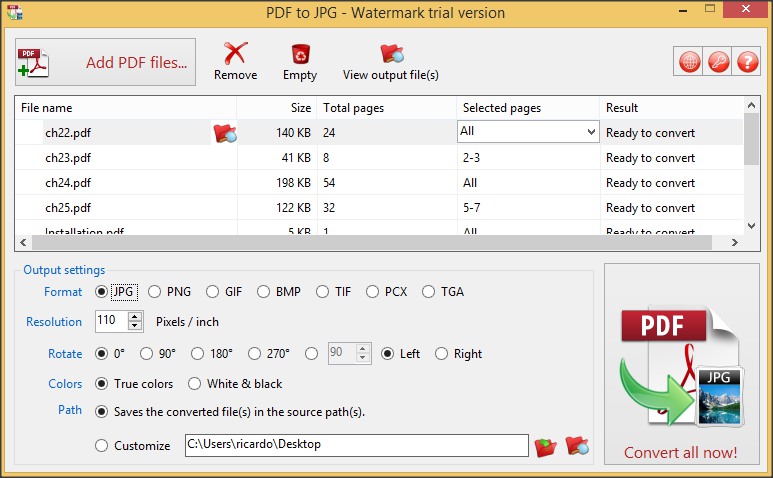The height and width of the screenshot is (478, 773).
Task: Increase resolution with the up arrow
Action: [x=135, y=316]
